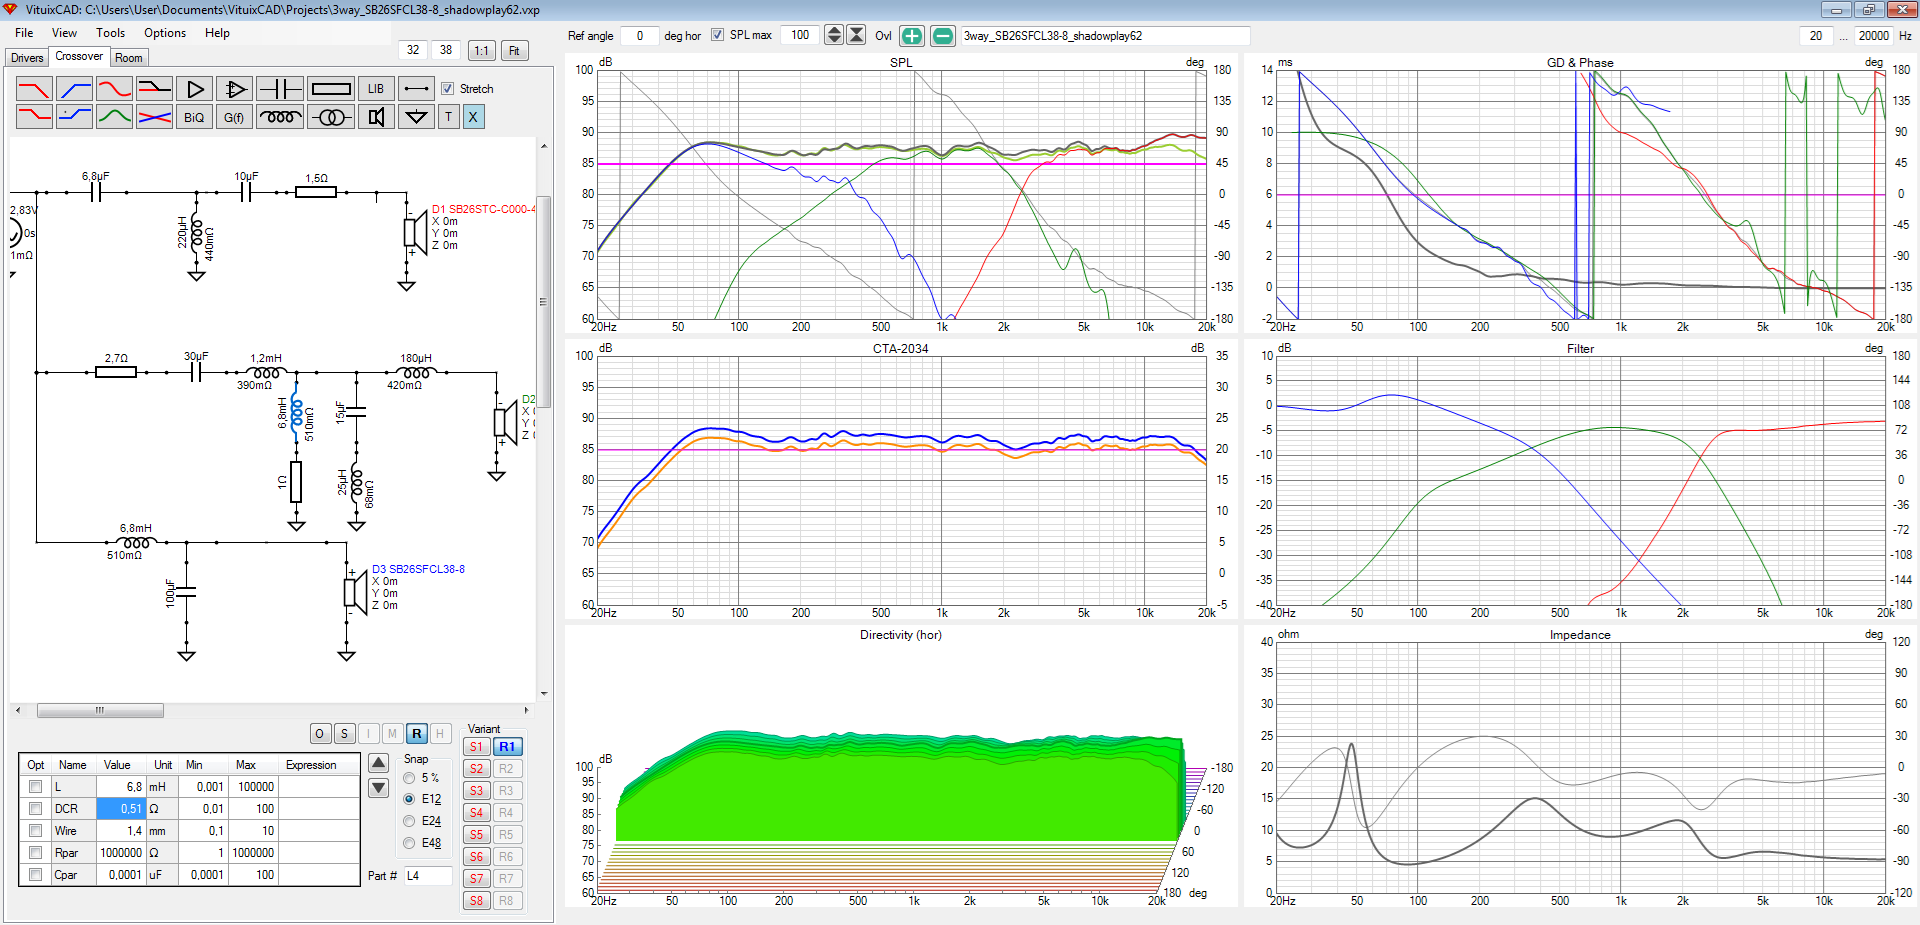This screenshot has width=1920, height=925.
Task: Click the Part # field containing L4
Action: point(429,876)
